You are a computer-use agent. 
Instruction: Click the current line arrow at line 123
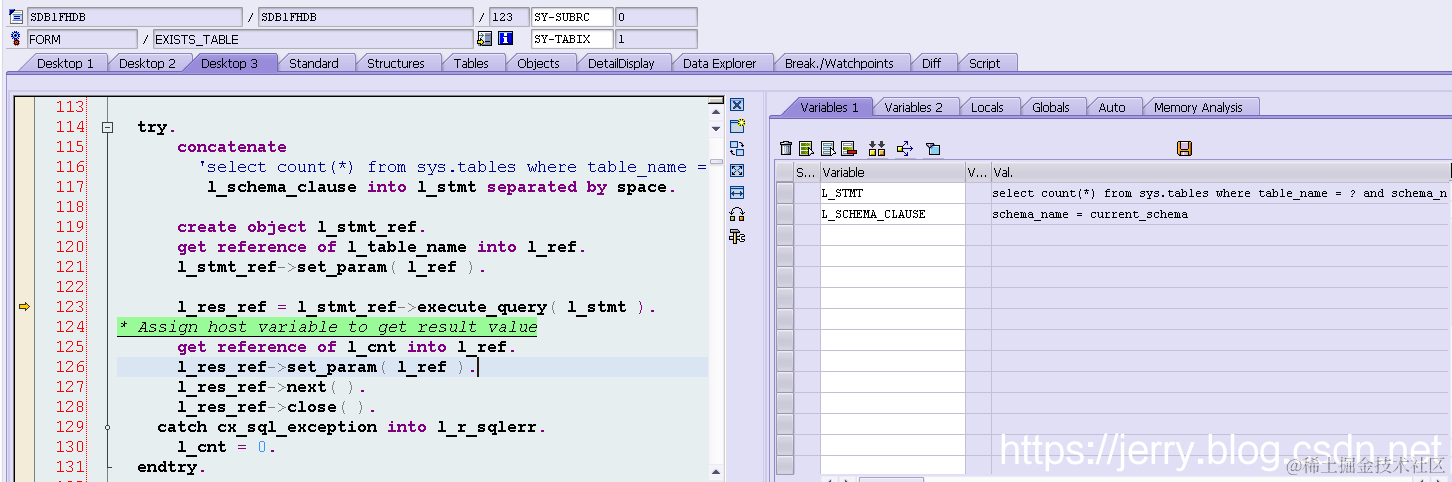click(24, 307)
